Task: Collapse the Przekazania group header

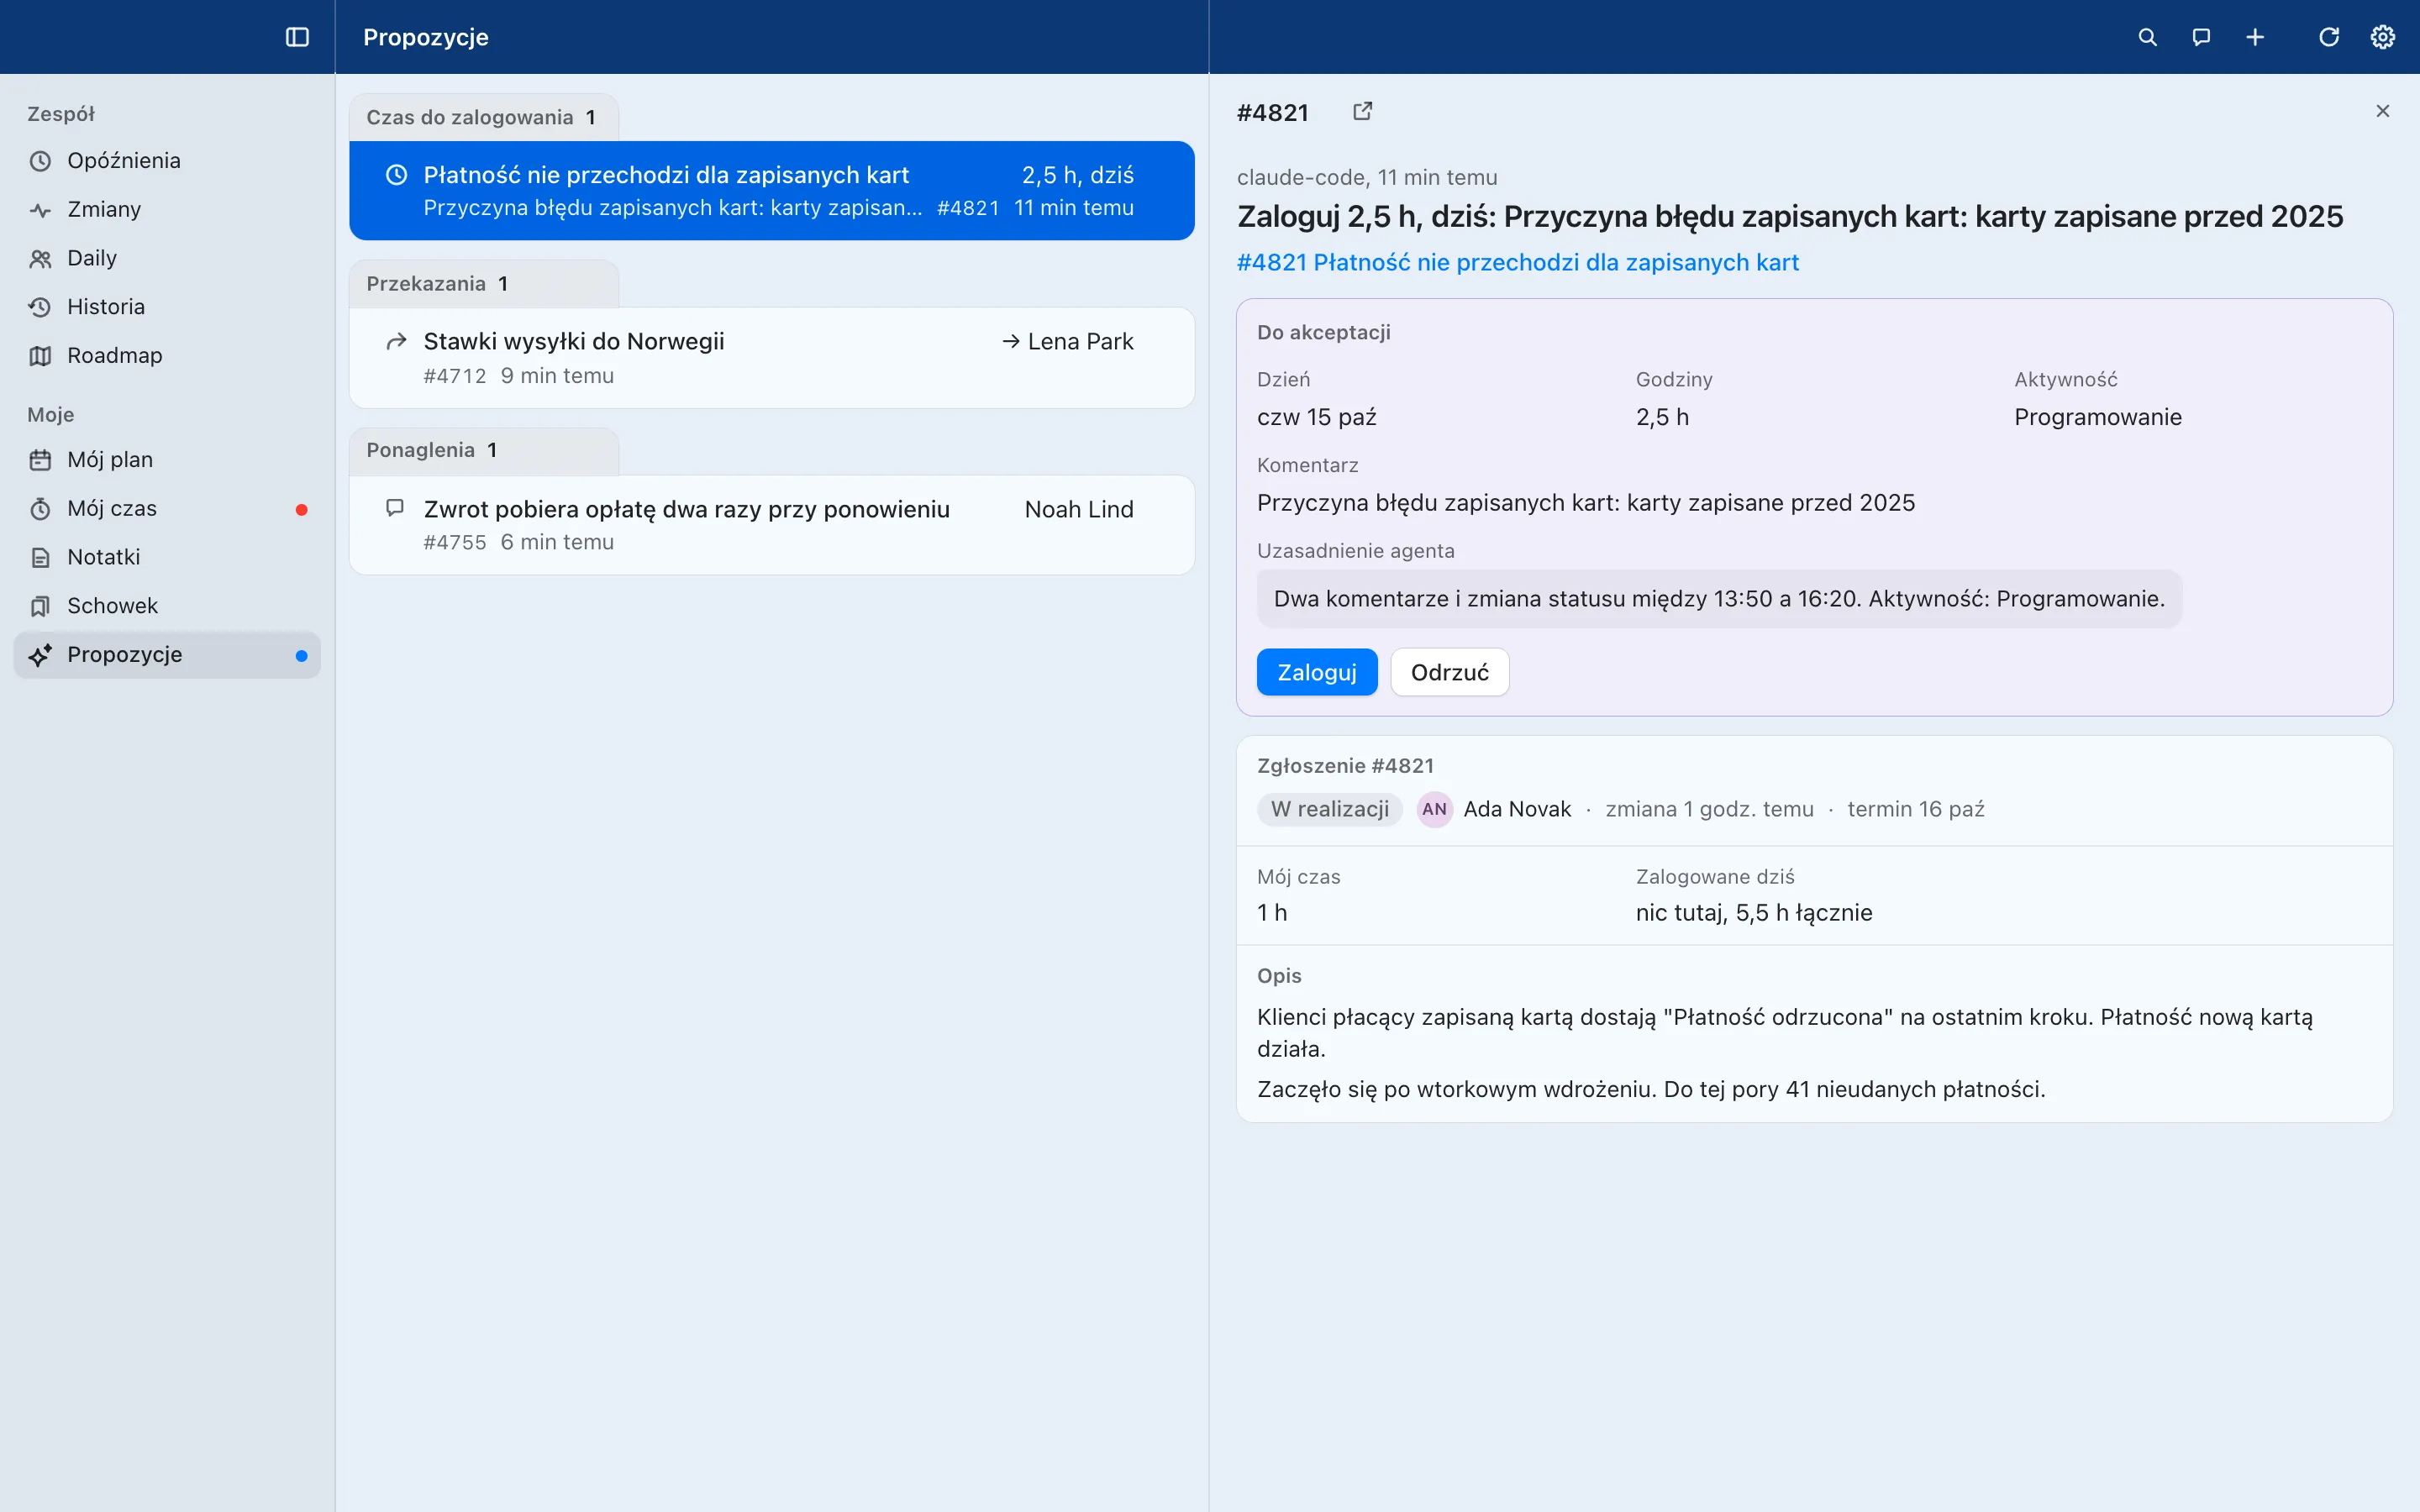Action: [484, 284]
